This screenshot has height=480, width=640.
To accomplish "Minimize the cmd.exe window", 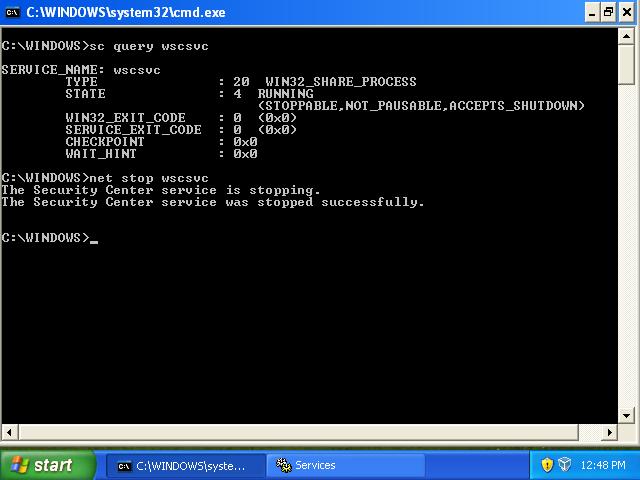I will (x=592, y=13).
